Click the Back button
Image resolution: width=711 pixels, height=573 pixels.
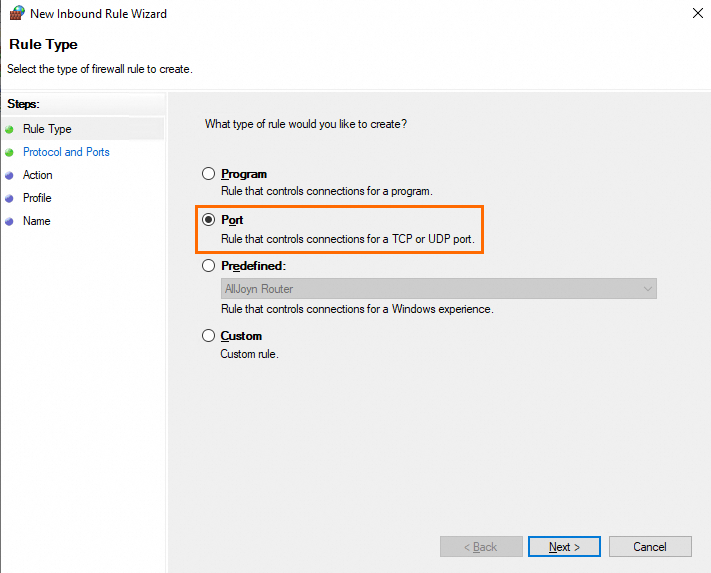click(481, 547)
